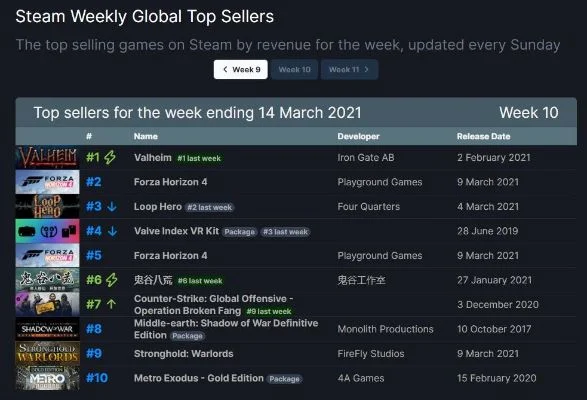Click the lightning bolt icon beside #6

coord(112,280)
